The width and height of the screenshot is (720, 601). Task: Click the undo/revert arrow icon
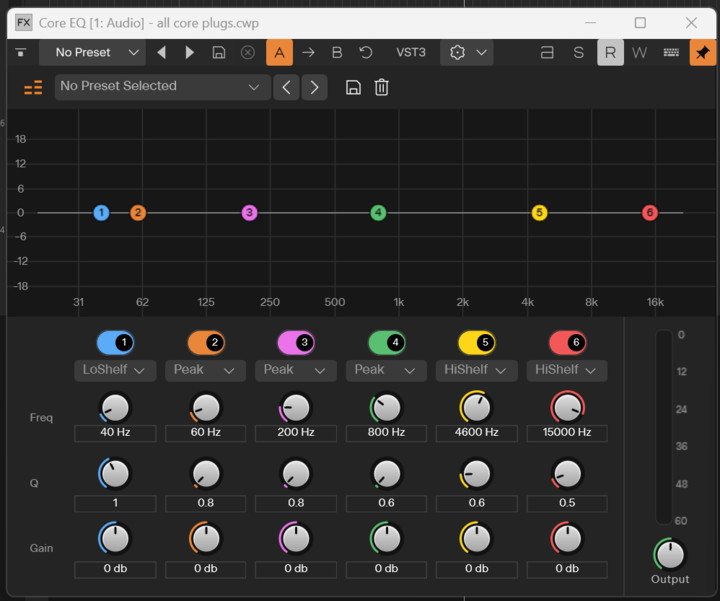click(366, 52)
